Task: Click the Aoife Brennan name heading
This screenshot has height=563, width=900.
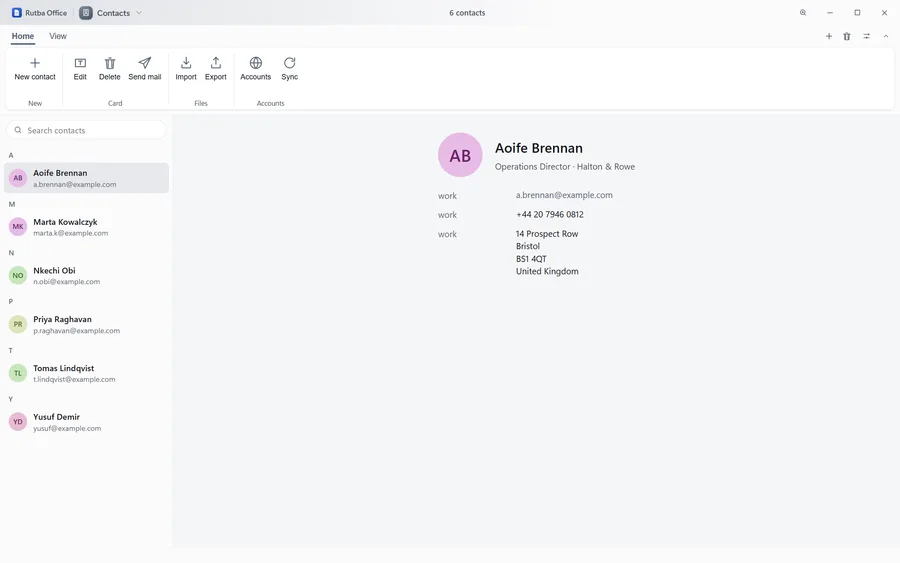Action: (x=538, y=148)
